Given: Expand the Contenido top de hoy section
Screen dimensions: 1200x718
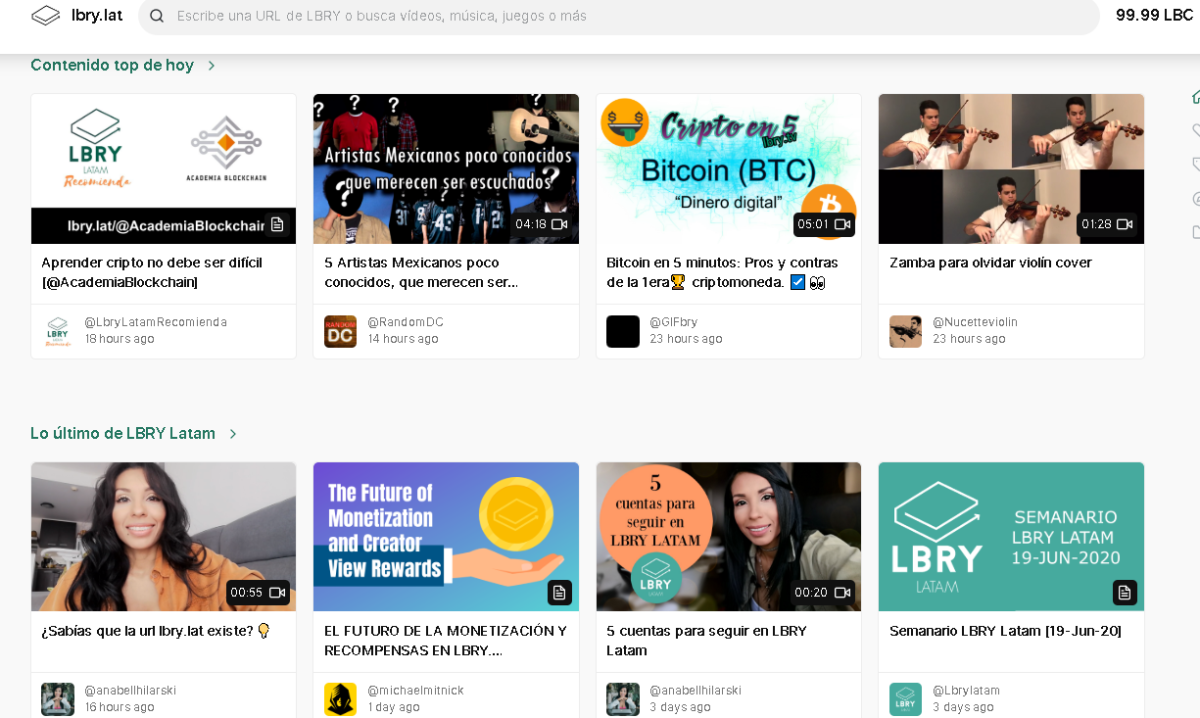Looking at the screenshot, I should pos(211,65).
